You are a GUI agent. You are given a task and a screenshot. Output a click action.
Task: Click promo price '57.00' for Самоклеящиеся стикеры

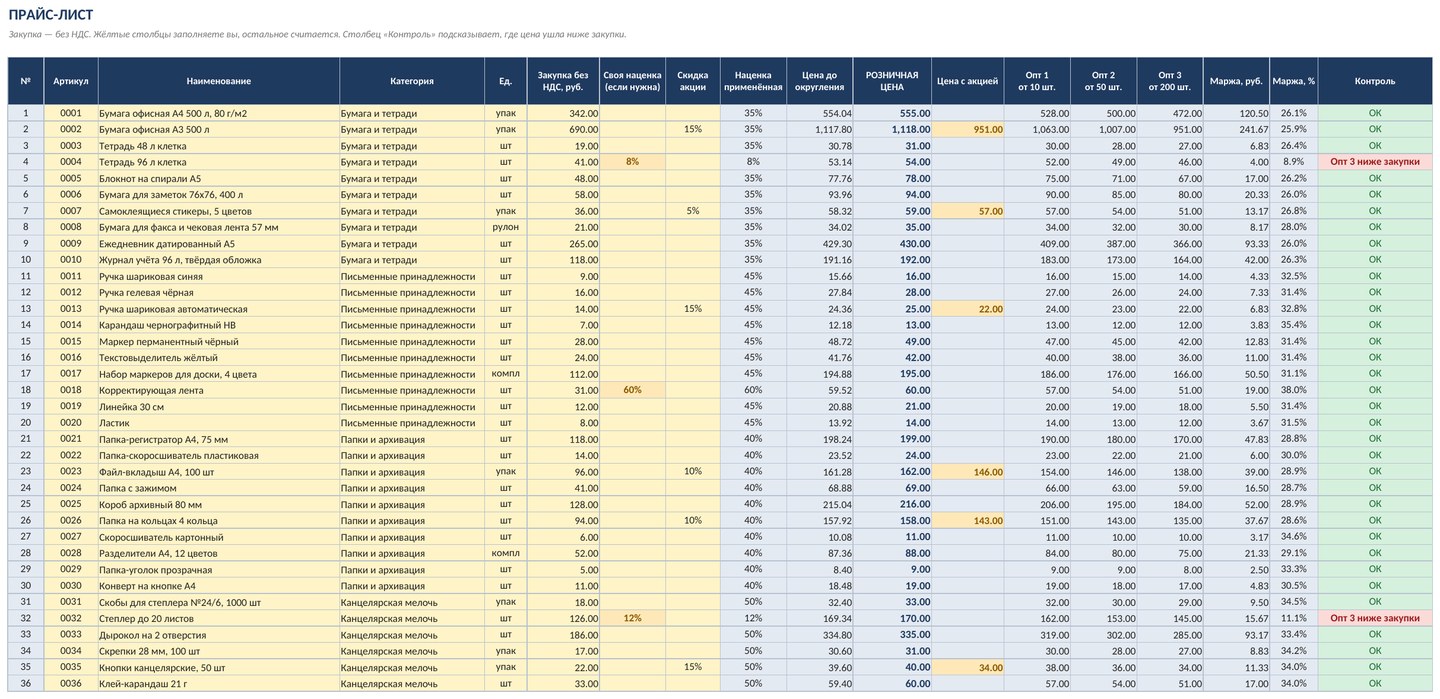click(x=968, y=211)
